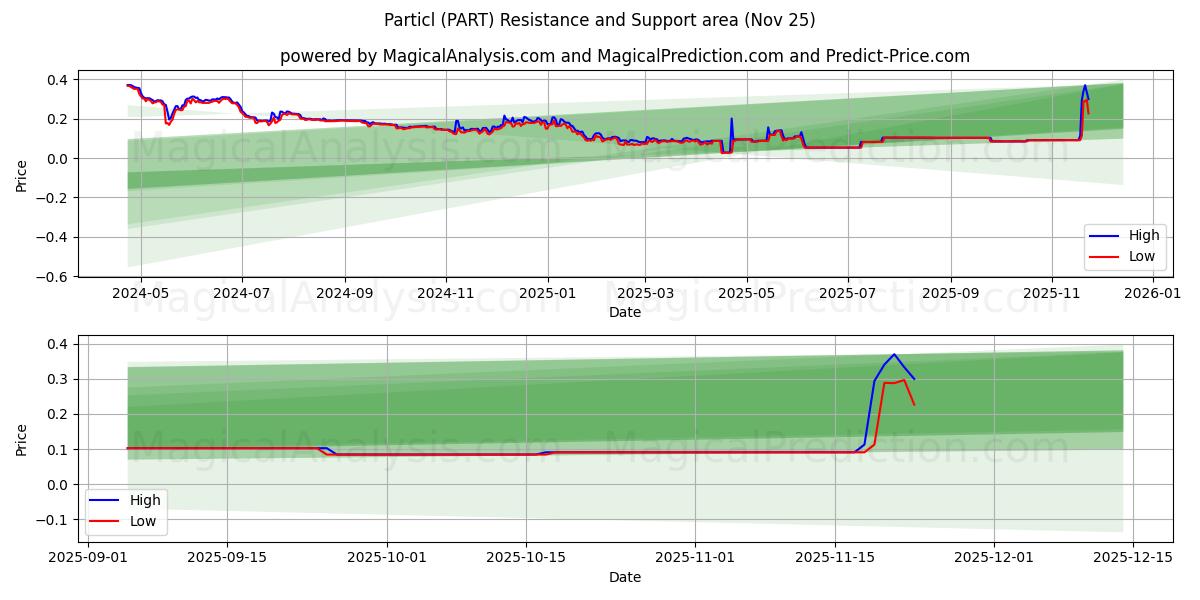Viewport: 1200px width, 600px height.
Task: Click the peak of the blue line in bottom chart
Action: pos(893,355)
